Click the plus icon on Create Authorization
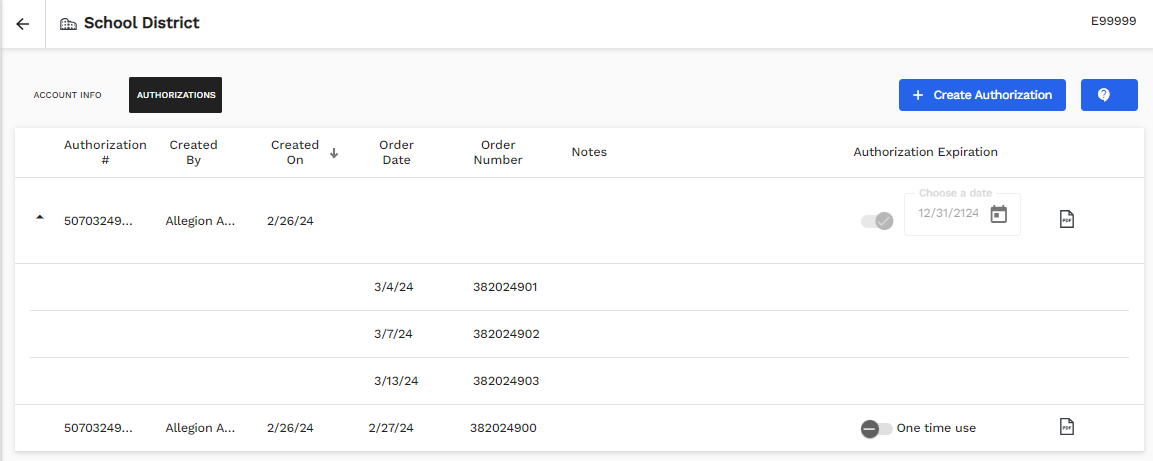The image size is (1153, 461). coord(918,95)
